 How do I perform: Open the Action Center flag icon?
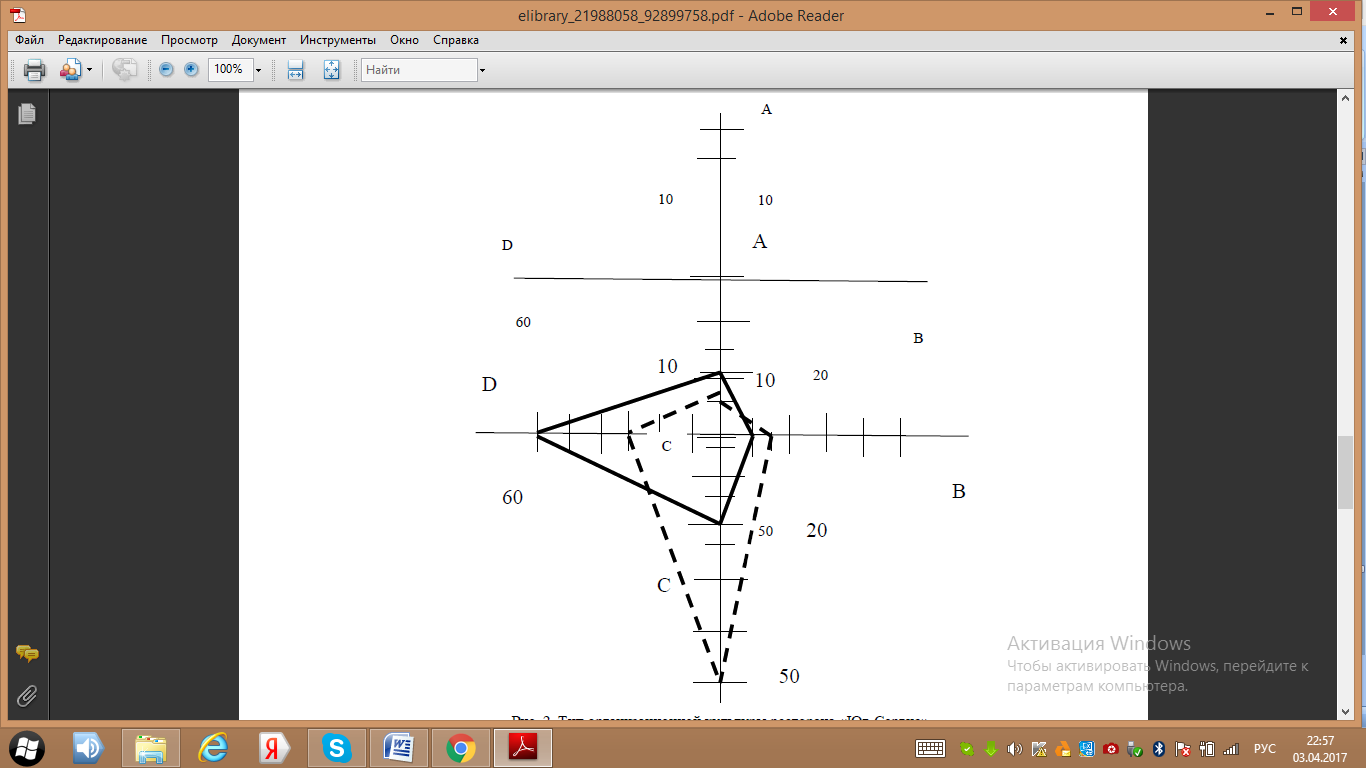coord(1183,748)
